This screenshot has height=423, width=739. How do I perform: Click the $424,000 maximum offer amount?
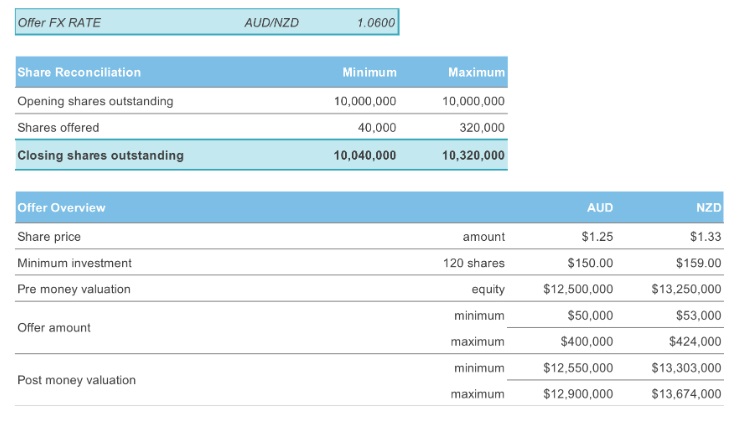693,342
